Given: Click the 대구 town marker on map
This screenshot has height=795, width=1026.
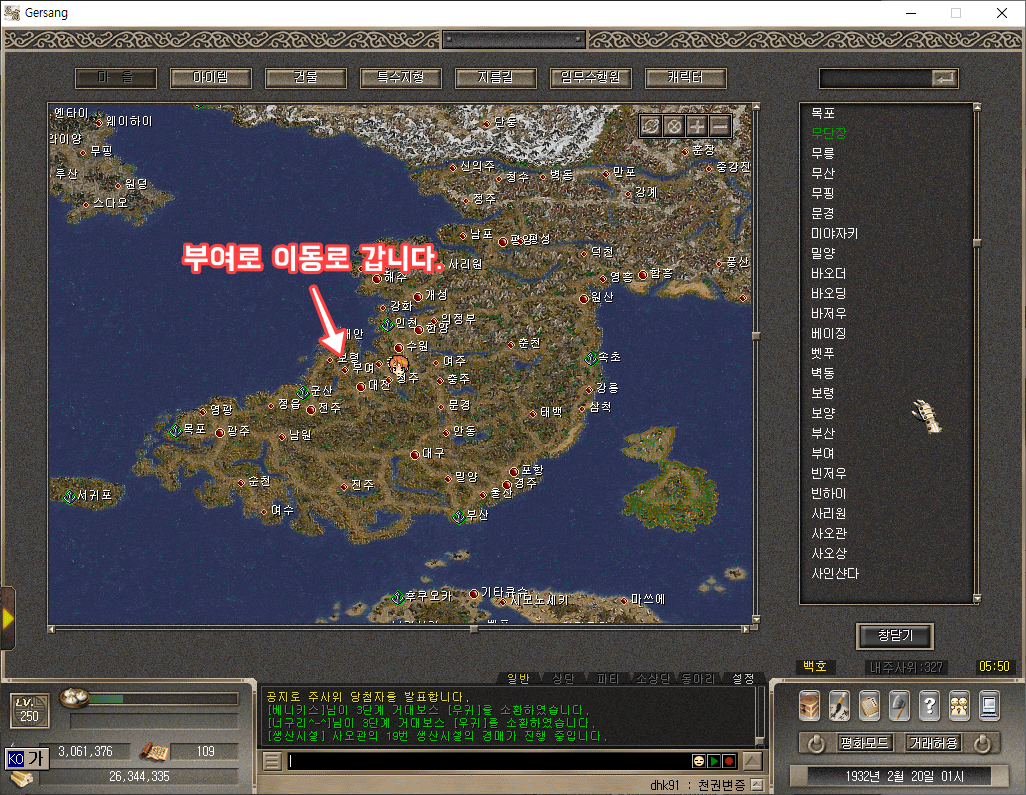Looking at the screenshot, I should pos(414,454).
